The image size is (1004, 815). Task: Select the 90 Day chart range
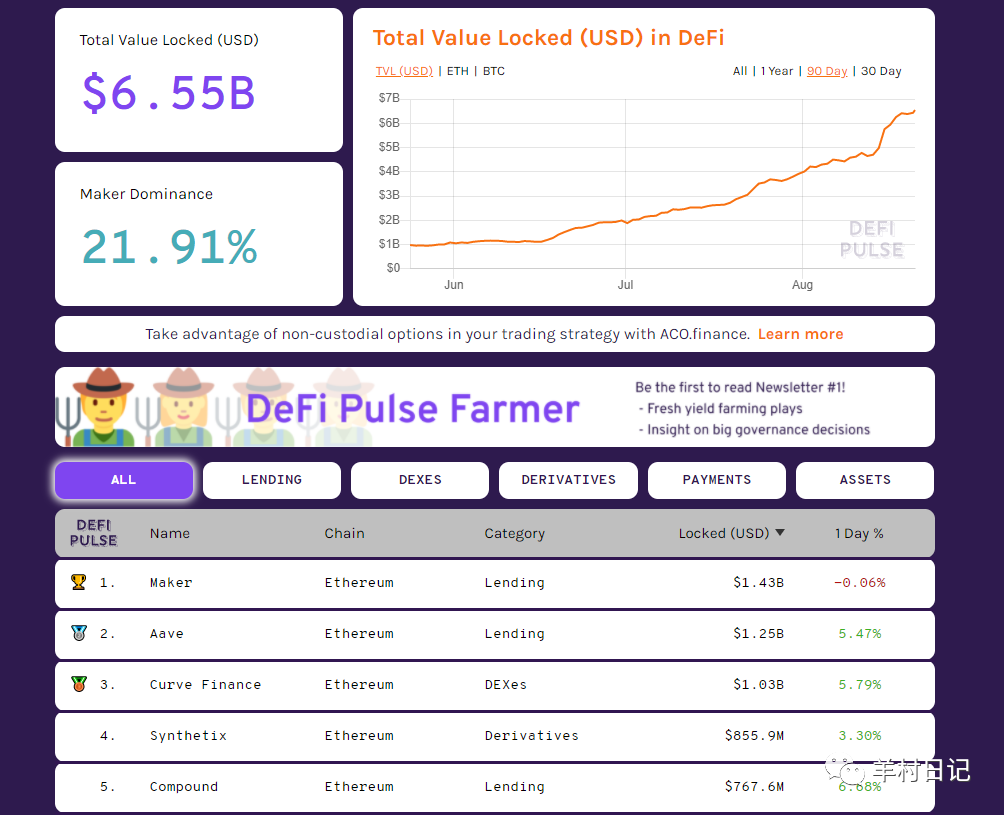click(x=827, y=71)
